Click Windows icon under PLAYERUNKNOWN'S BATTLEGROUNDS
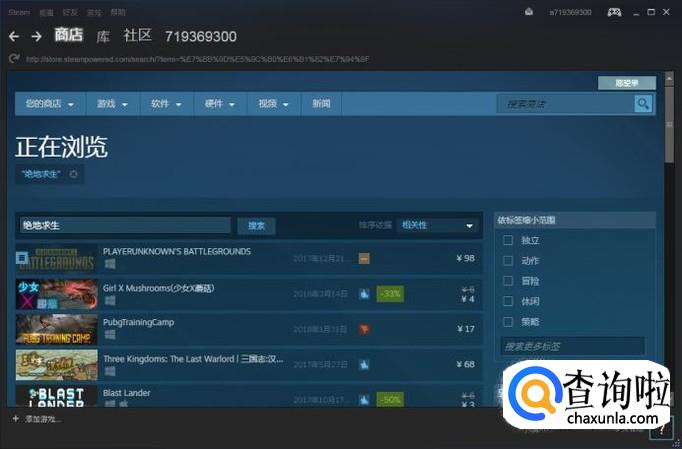 pos(110,264)
